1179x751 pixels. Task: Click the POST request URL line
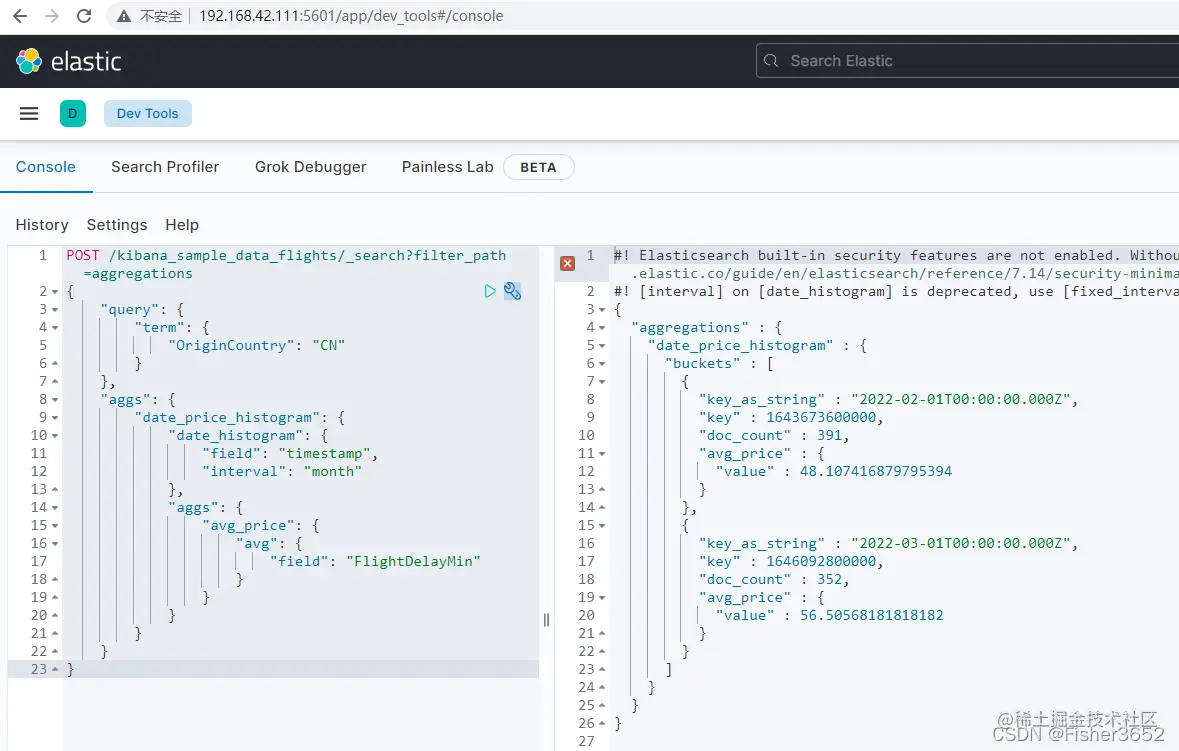pyautogui.click(x=286, y=264)
